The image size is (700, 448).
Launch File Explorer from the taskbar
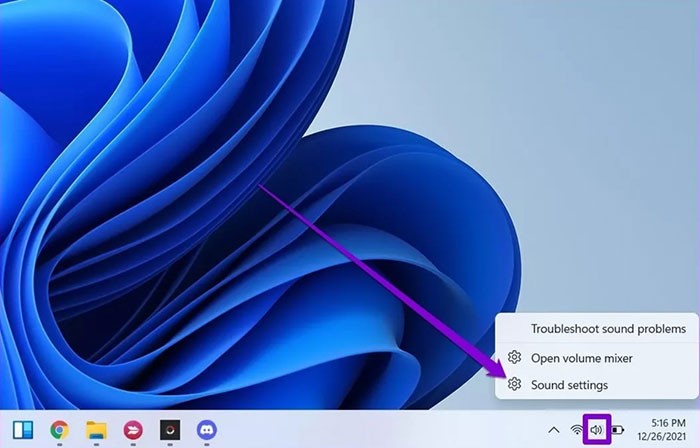(x=96, y=430)
